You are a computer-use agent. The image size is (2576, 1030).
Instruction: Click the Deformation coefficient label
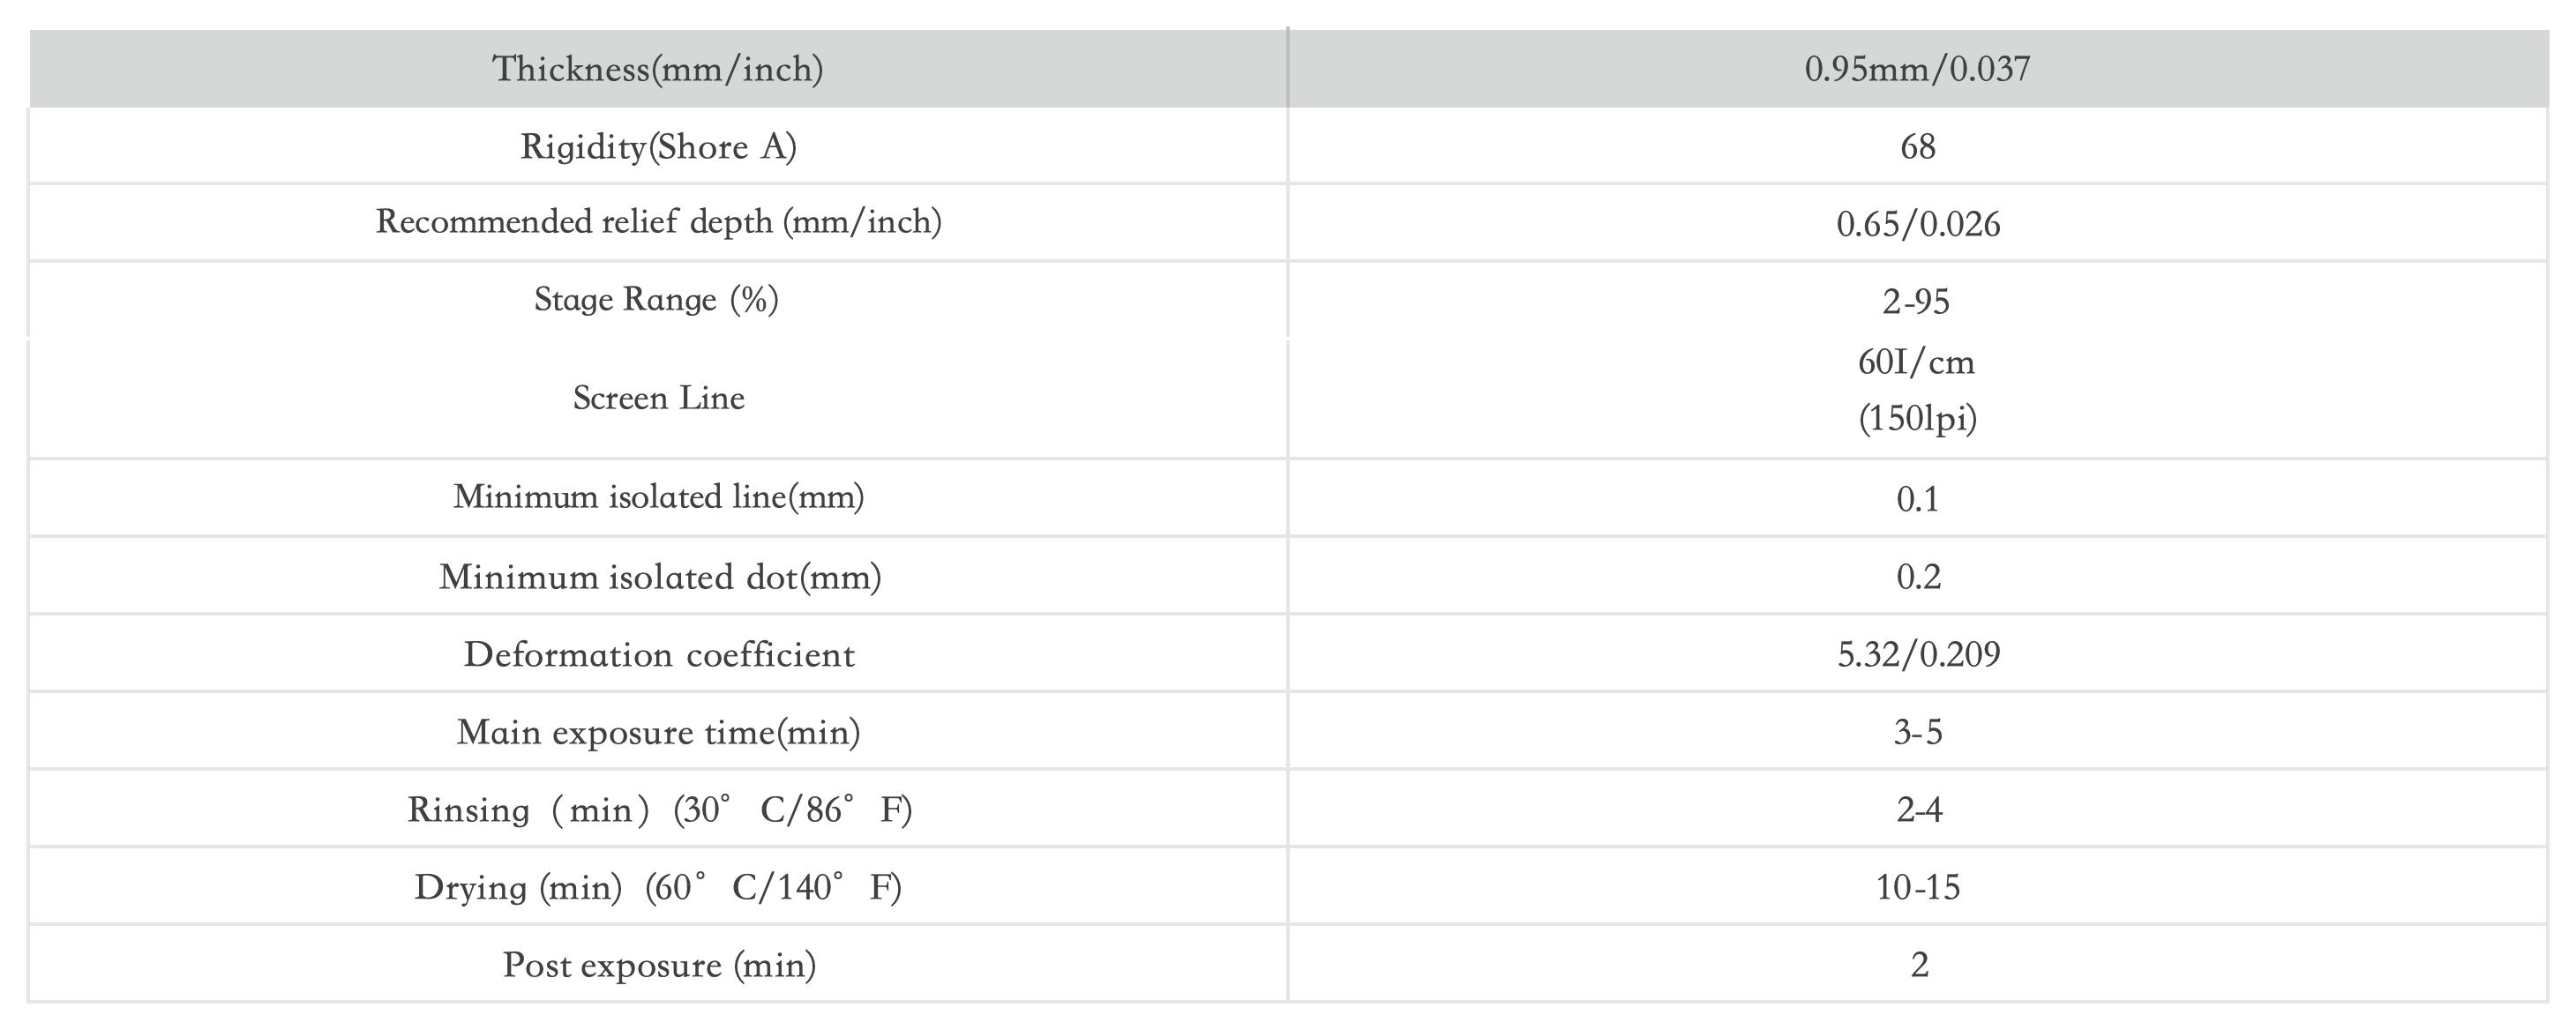[x=659, y=655]
